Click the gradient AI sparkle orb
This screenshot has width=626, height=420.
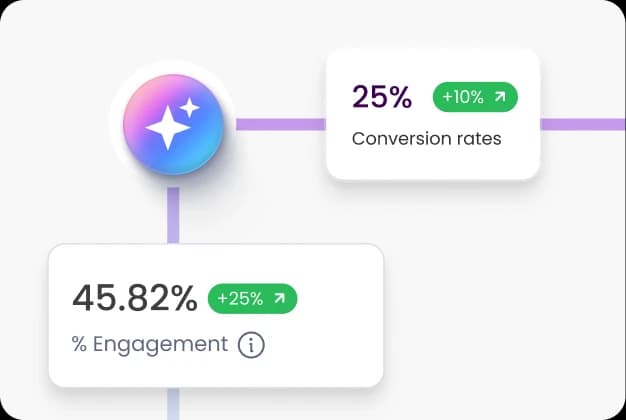coord(172,125)
